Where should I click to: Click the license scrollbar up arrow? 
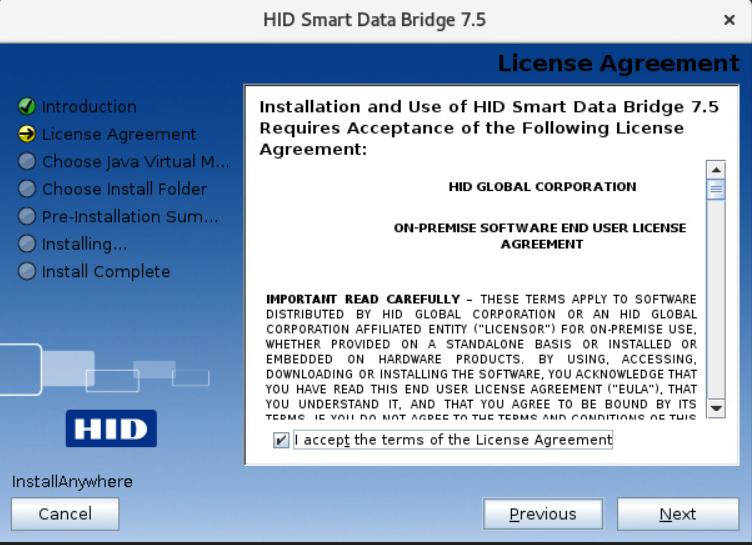715,169
